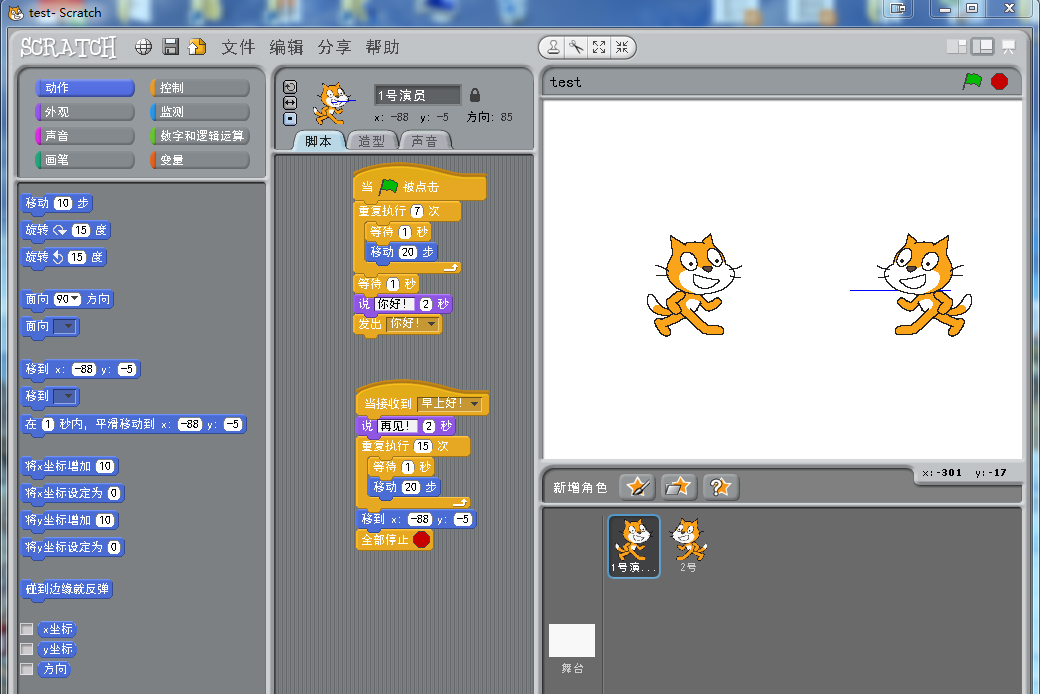Pick a surprise random sprite

click(720, 487)
